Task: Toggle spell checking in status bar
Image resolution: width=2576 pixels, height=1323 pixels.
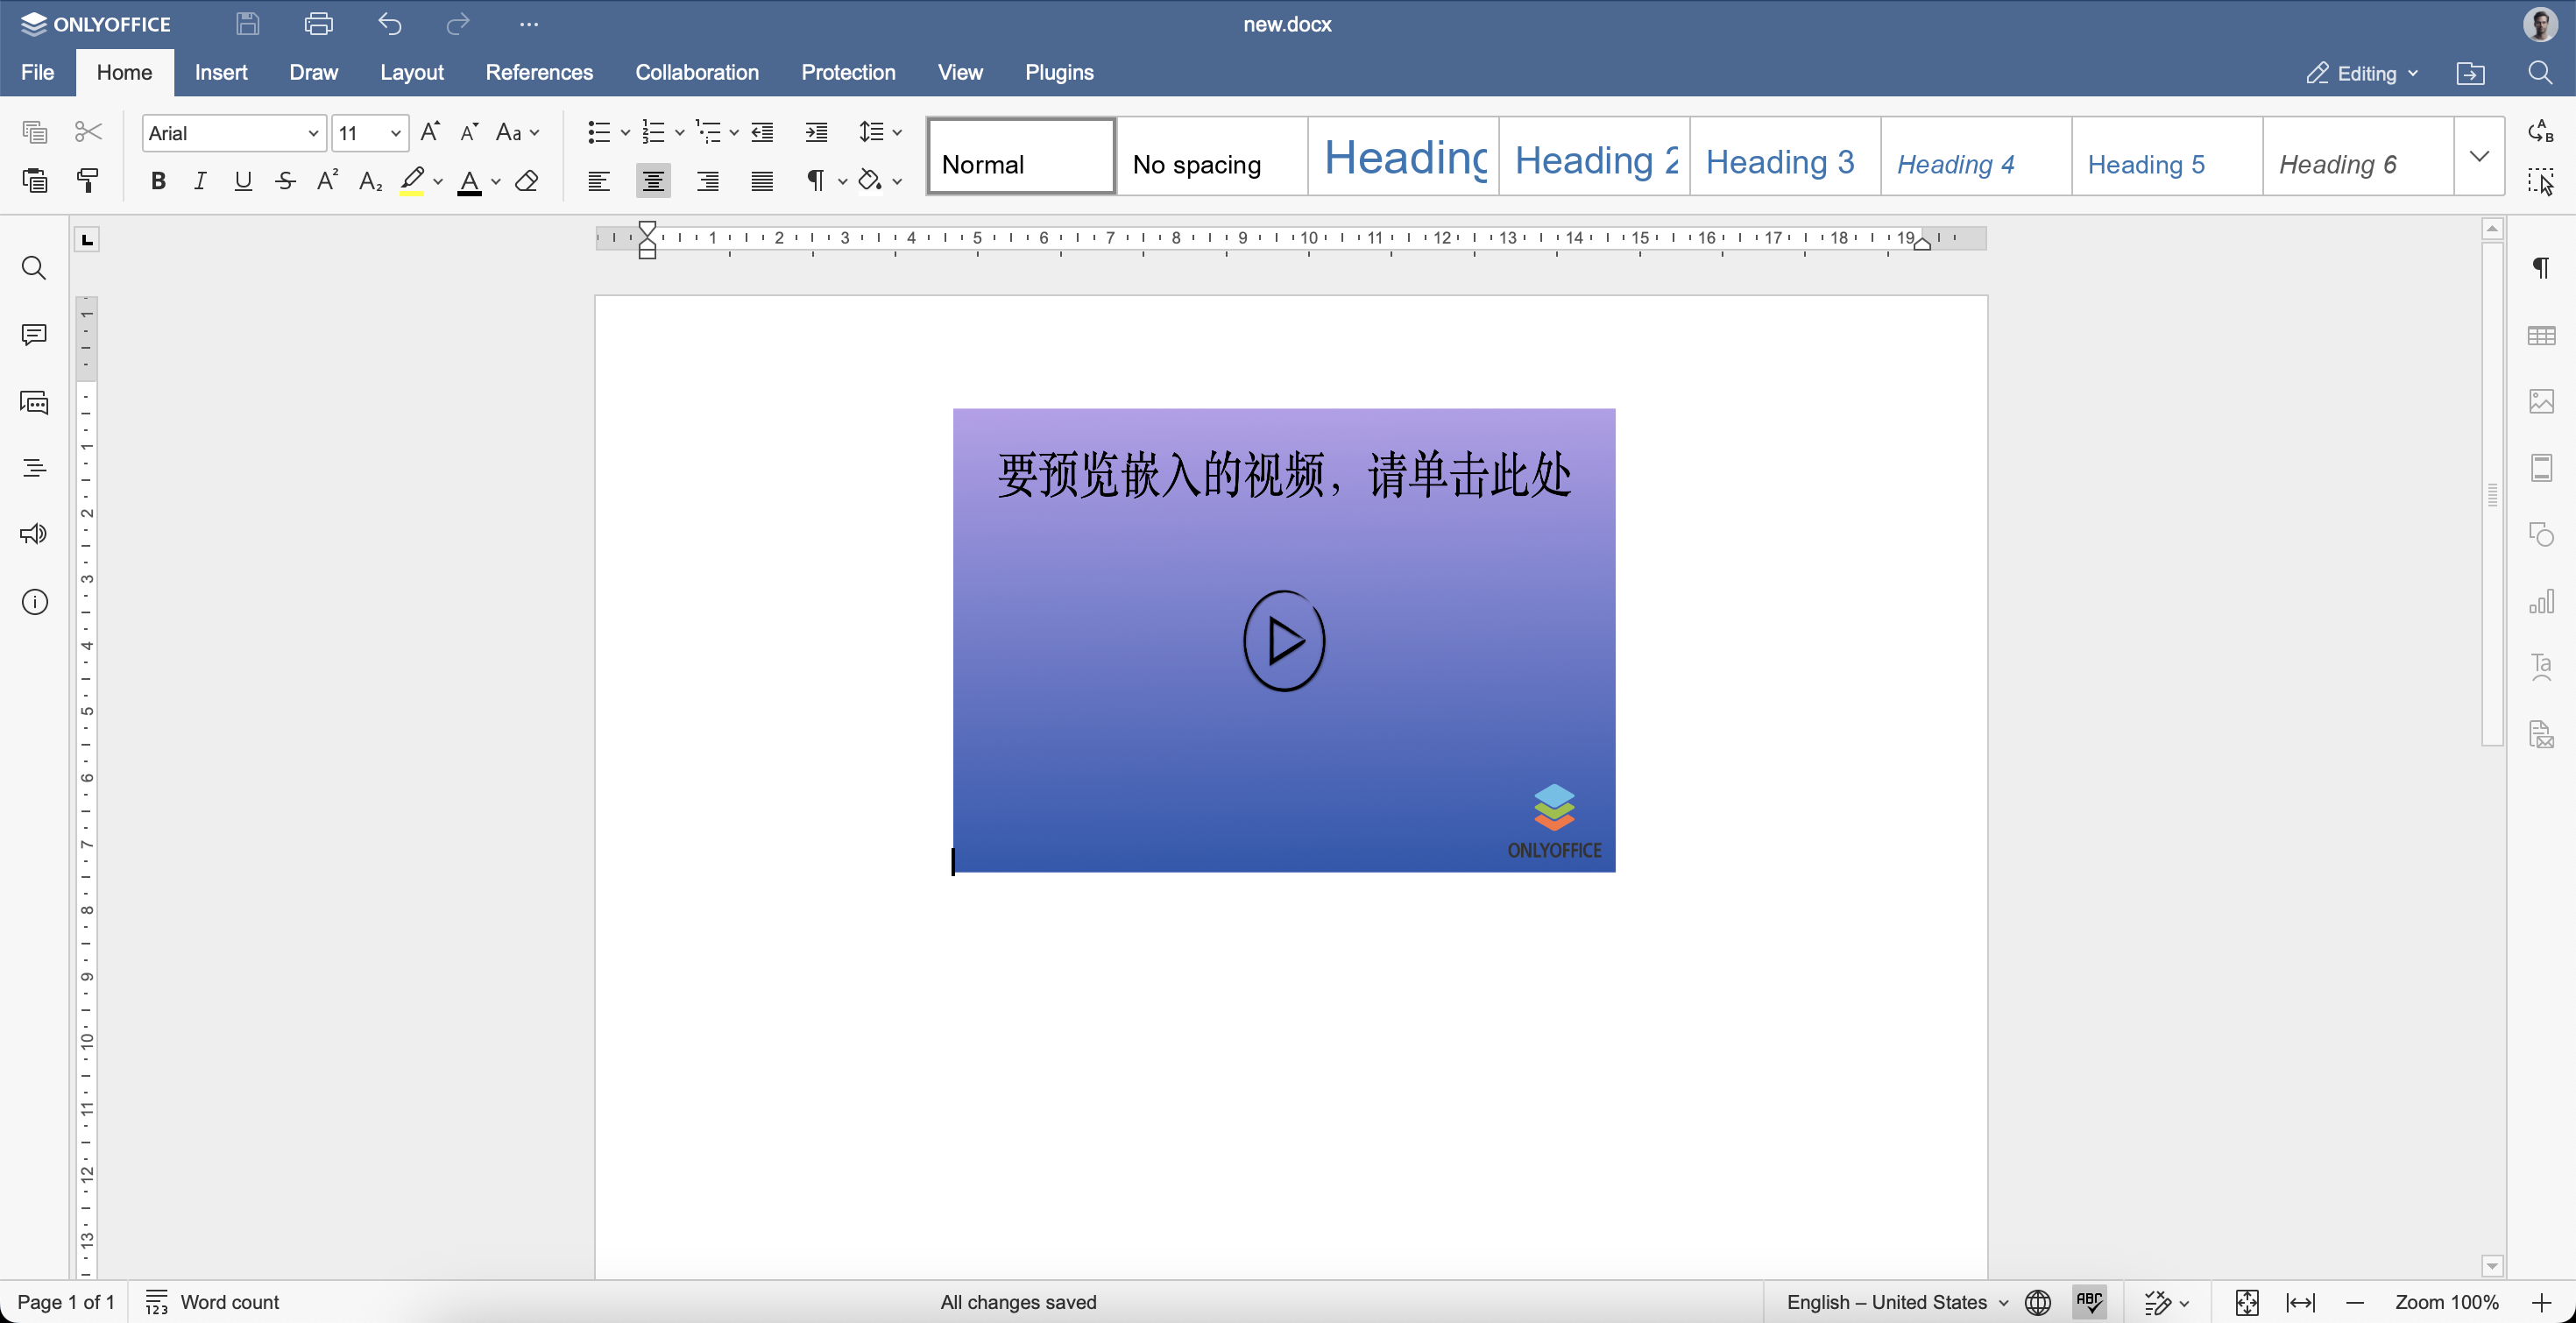Action: click(2089, 1302)
